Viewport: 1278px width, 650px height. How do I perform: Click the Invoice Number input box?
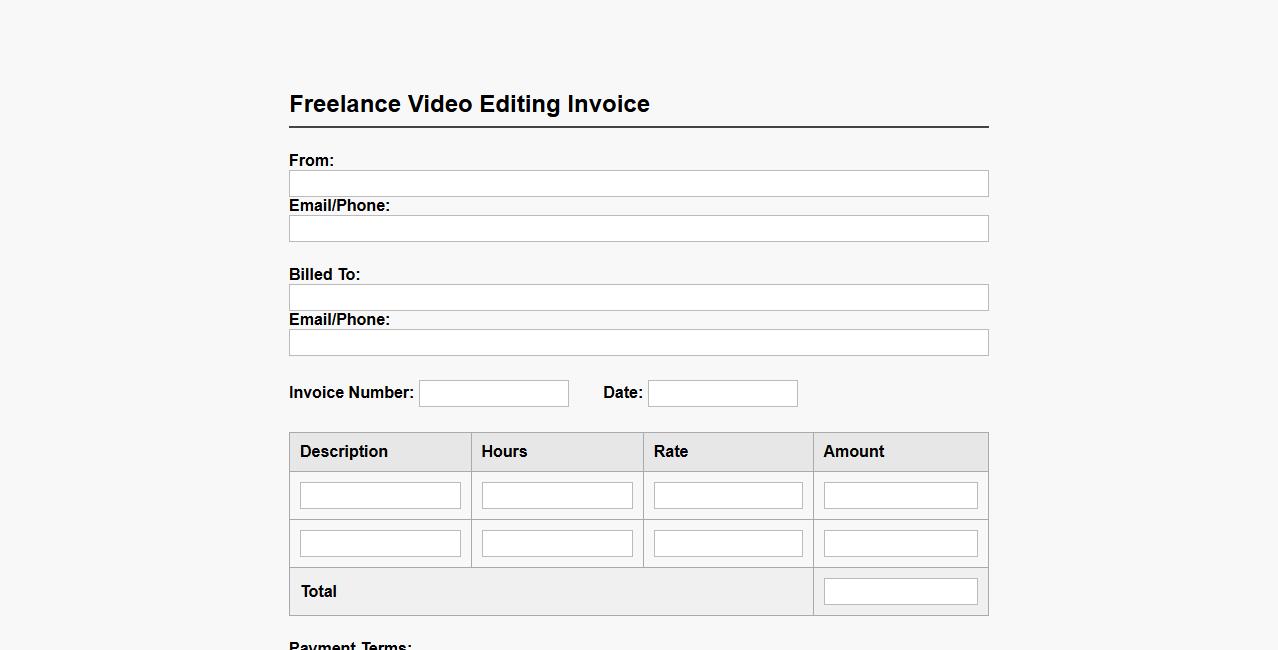493,393
